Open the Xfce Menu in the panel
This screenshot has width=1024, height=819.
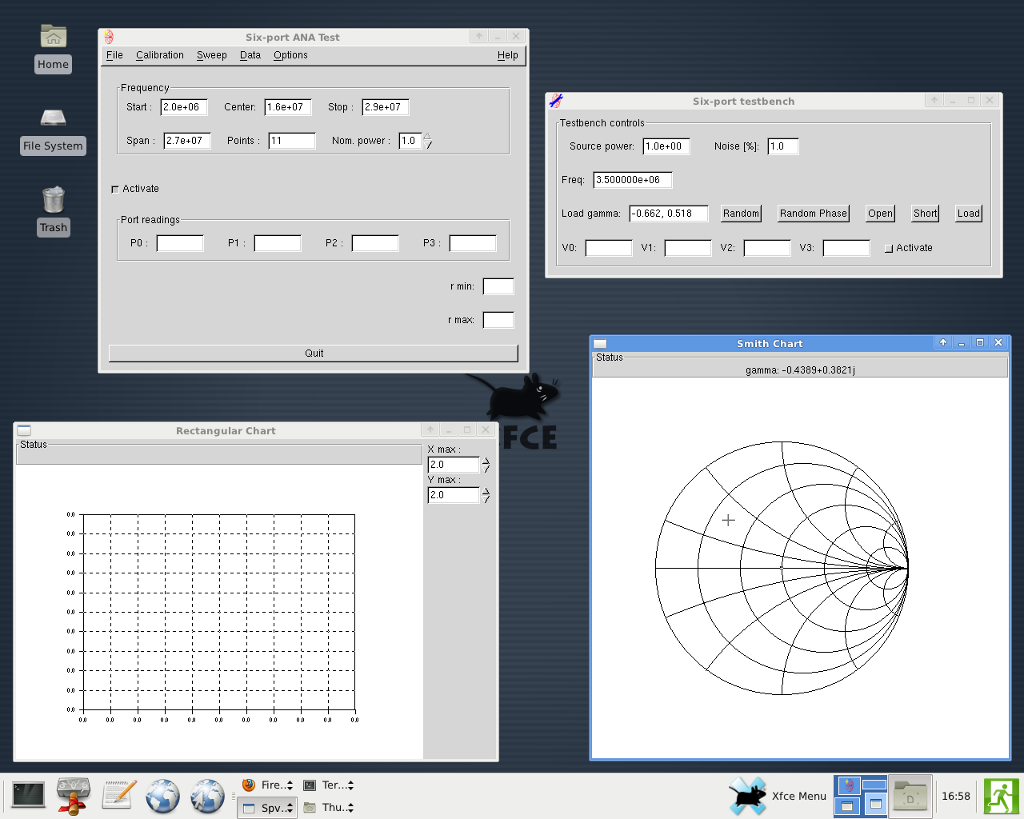pyautogui.click(x=778, y=796)
